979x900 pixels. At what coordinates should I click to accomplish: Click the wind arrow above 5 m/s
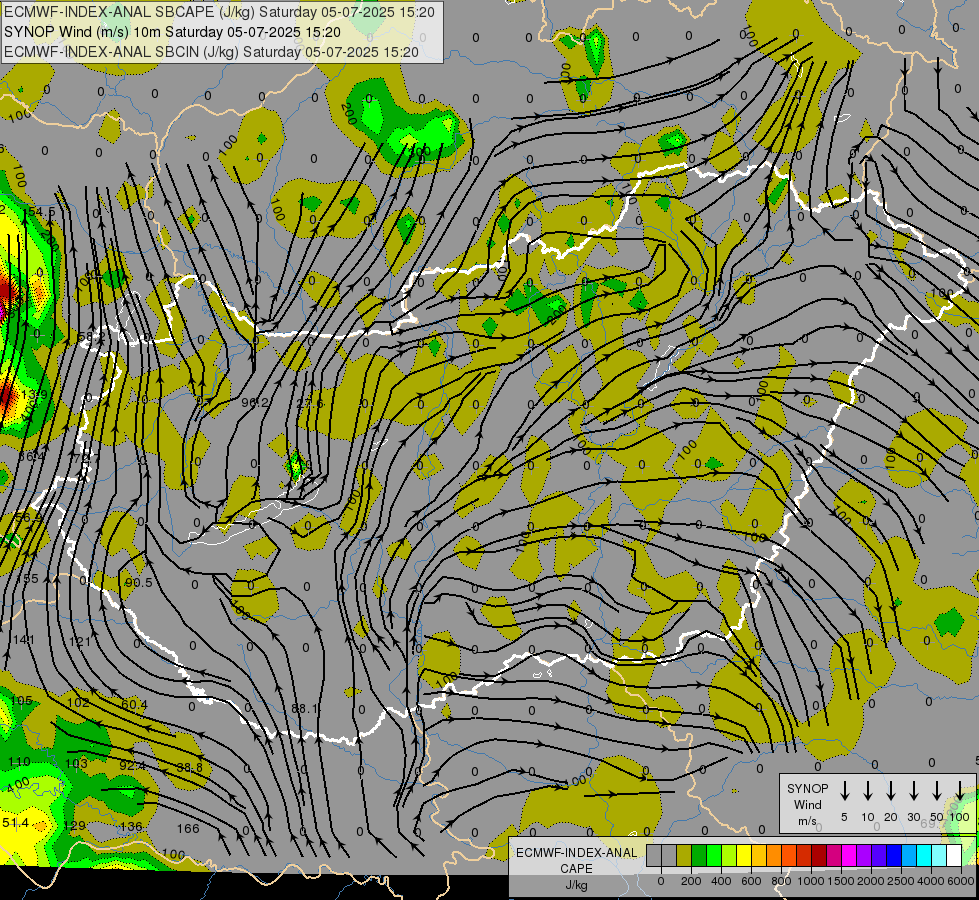(844, 790)
